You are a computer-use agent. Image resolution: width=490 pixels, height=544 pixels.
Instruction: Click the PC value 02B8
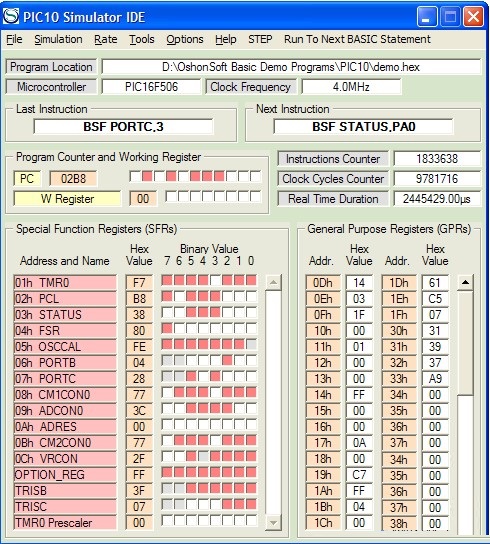pyautogui.click(x=73, y=179)
